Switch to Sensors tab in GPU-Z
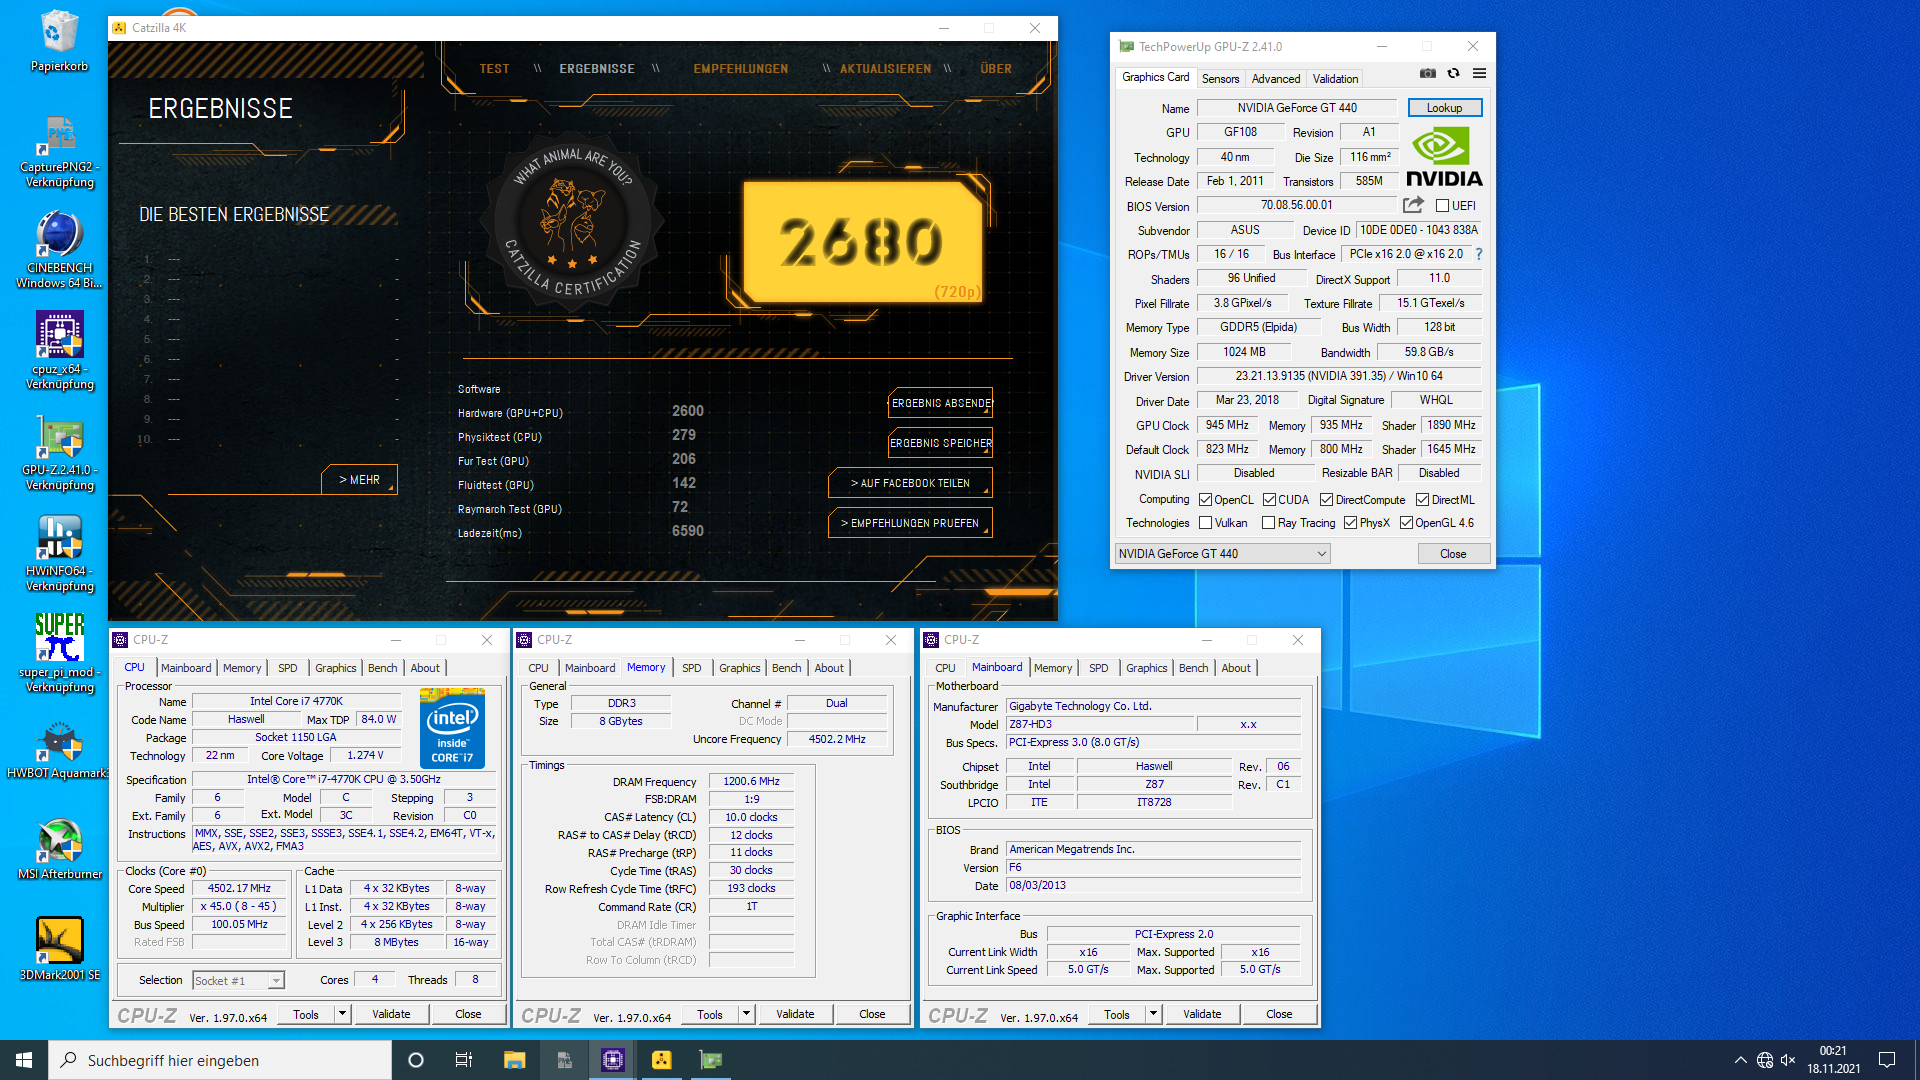The width and height of the screenshot is (1920, 1080). pos(1220,79)
